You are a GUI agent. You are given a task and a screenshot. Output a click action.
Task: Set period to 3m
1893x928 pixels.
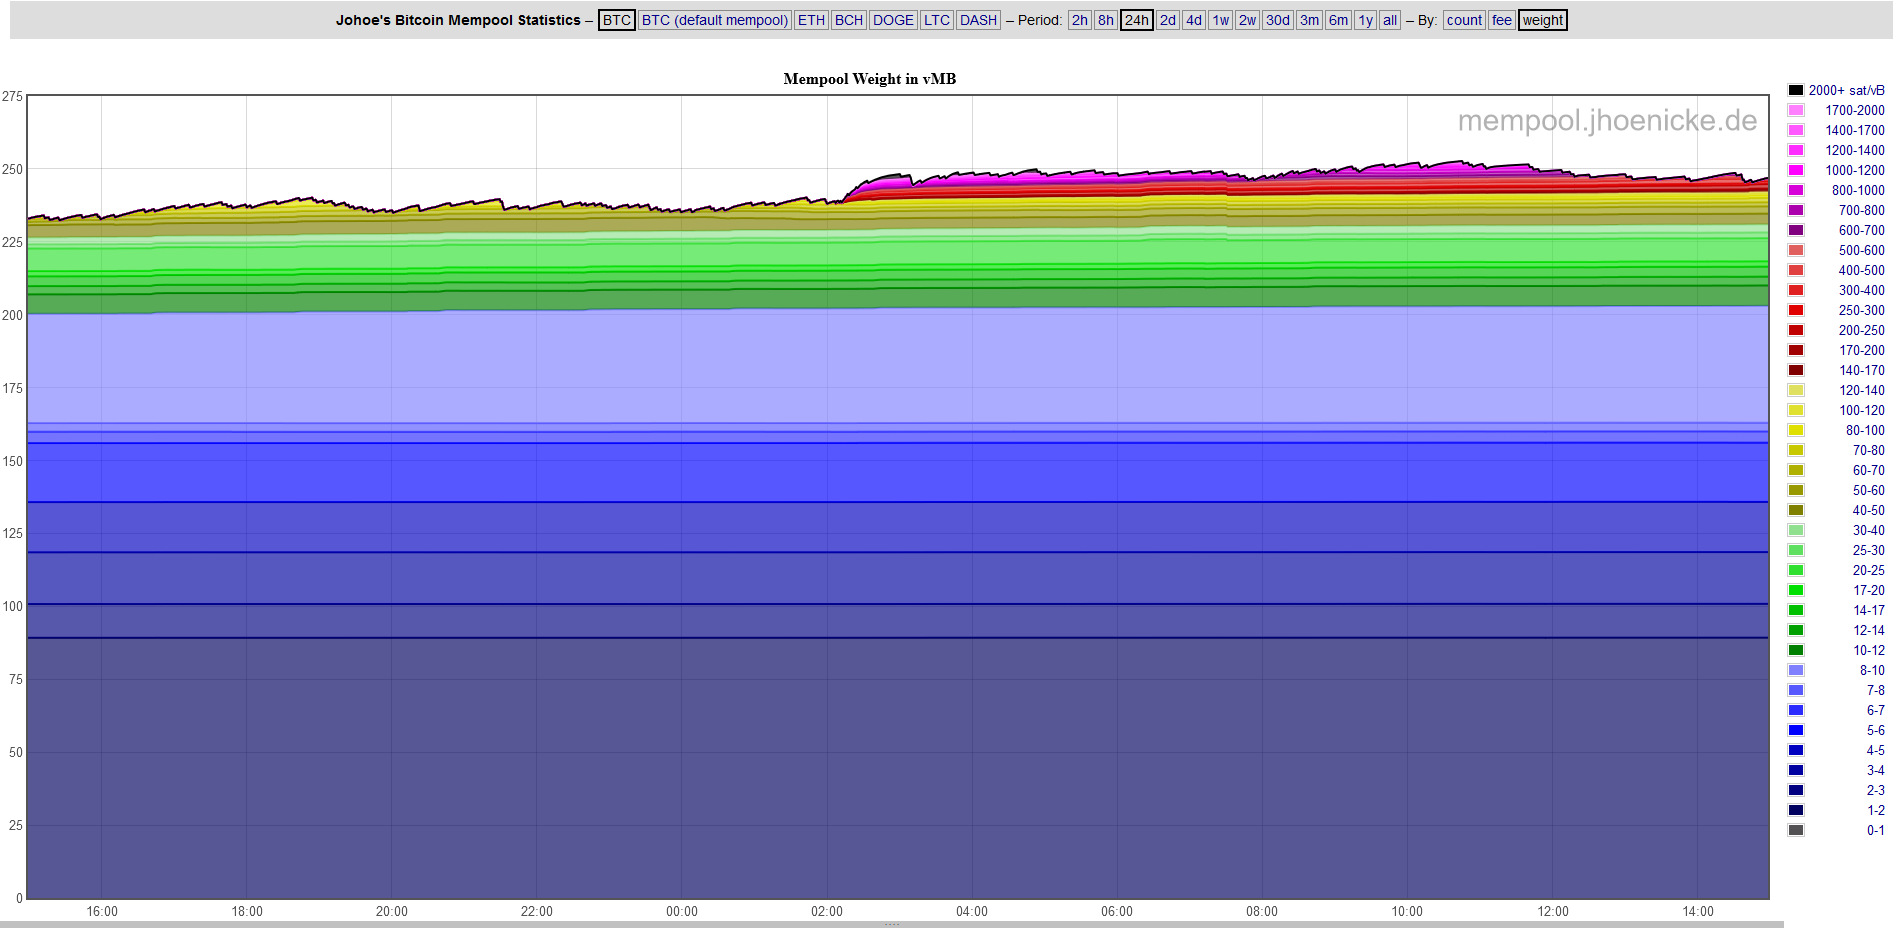1310,20
